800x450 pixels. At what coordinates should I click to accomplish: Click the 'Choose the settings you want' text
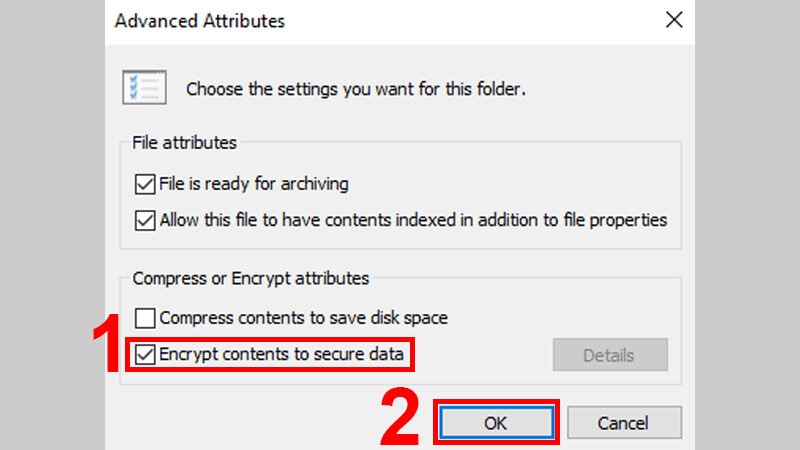355,89
